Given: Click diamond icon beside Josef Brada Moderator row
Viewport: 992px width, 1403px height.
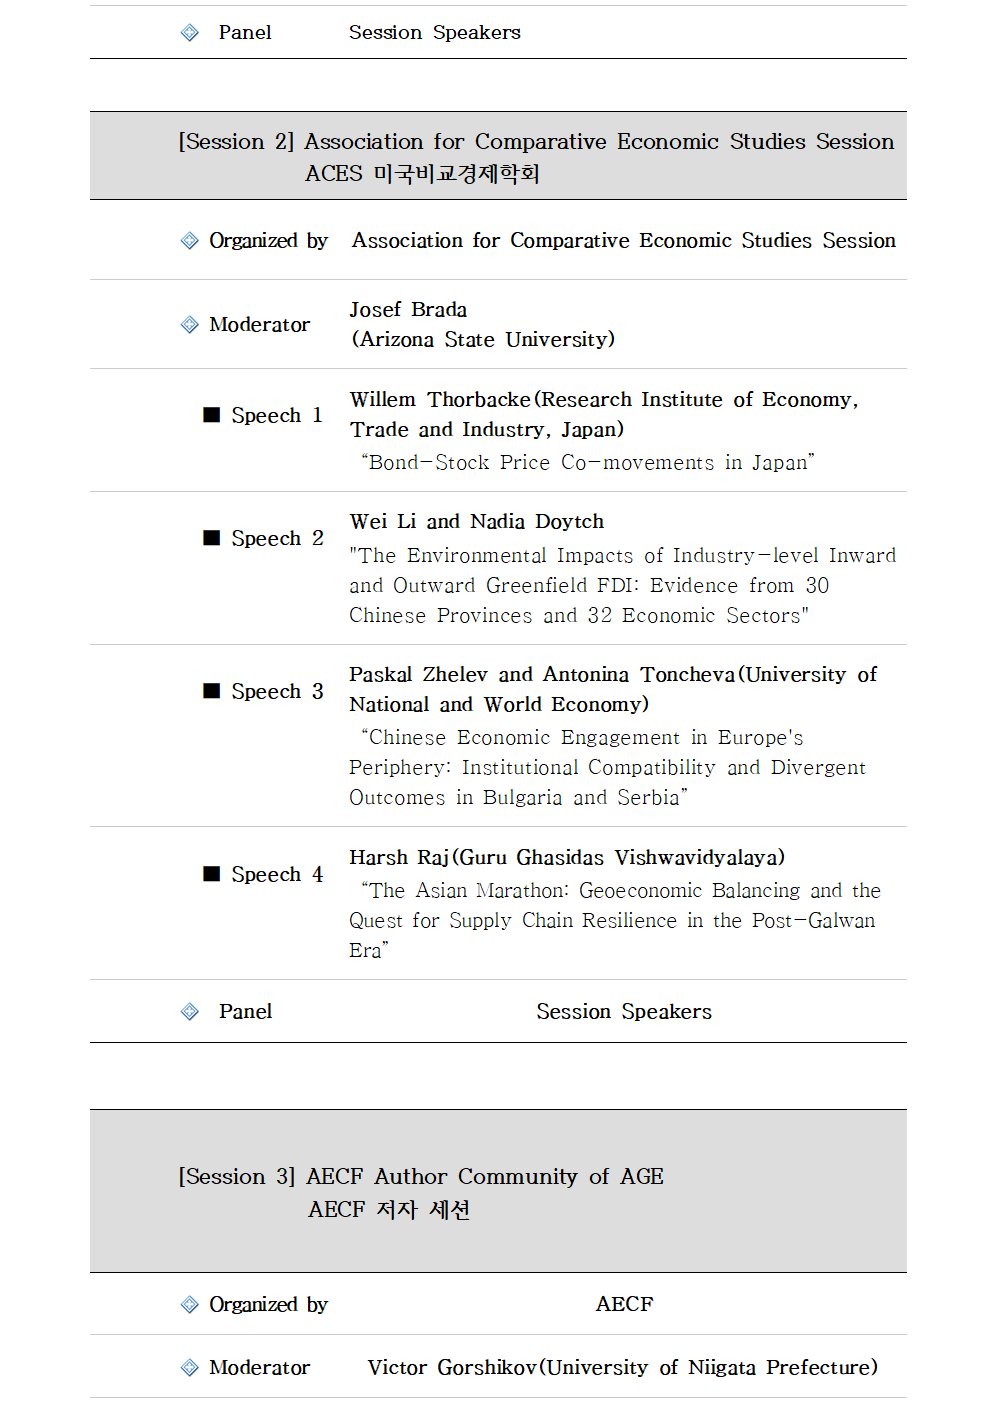Looking at the screenshot, I should click(x=190, y=325).
